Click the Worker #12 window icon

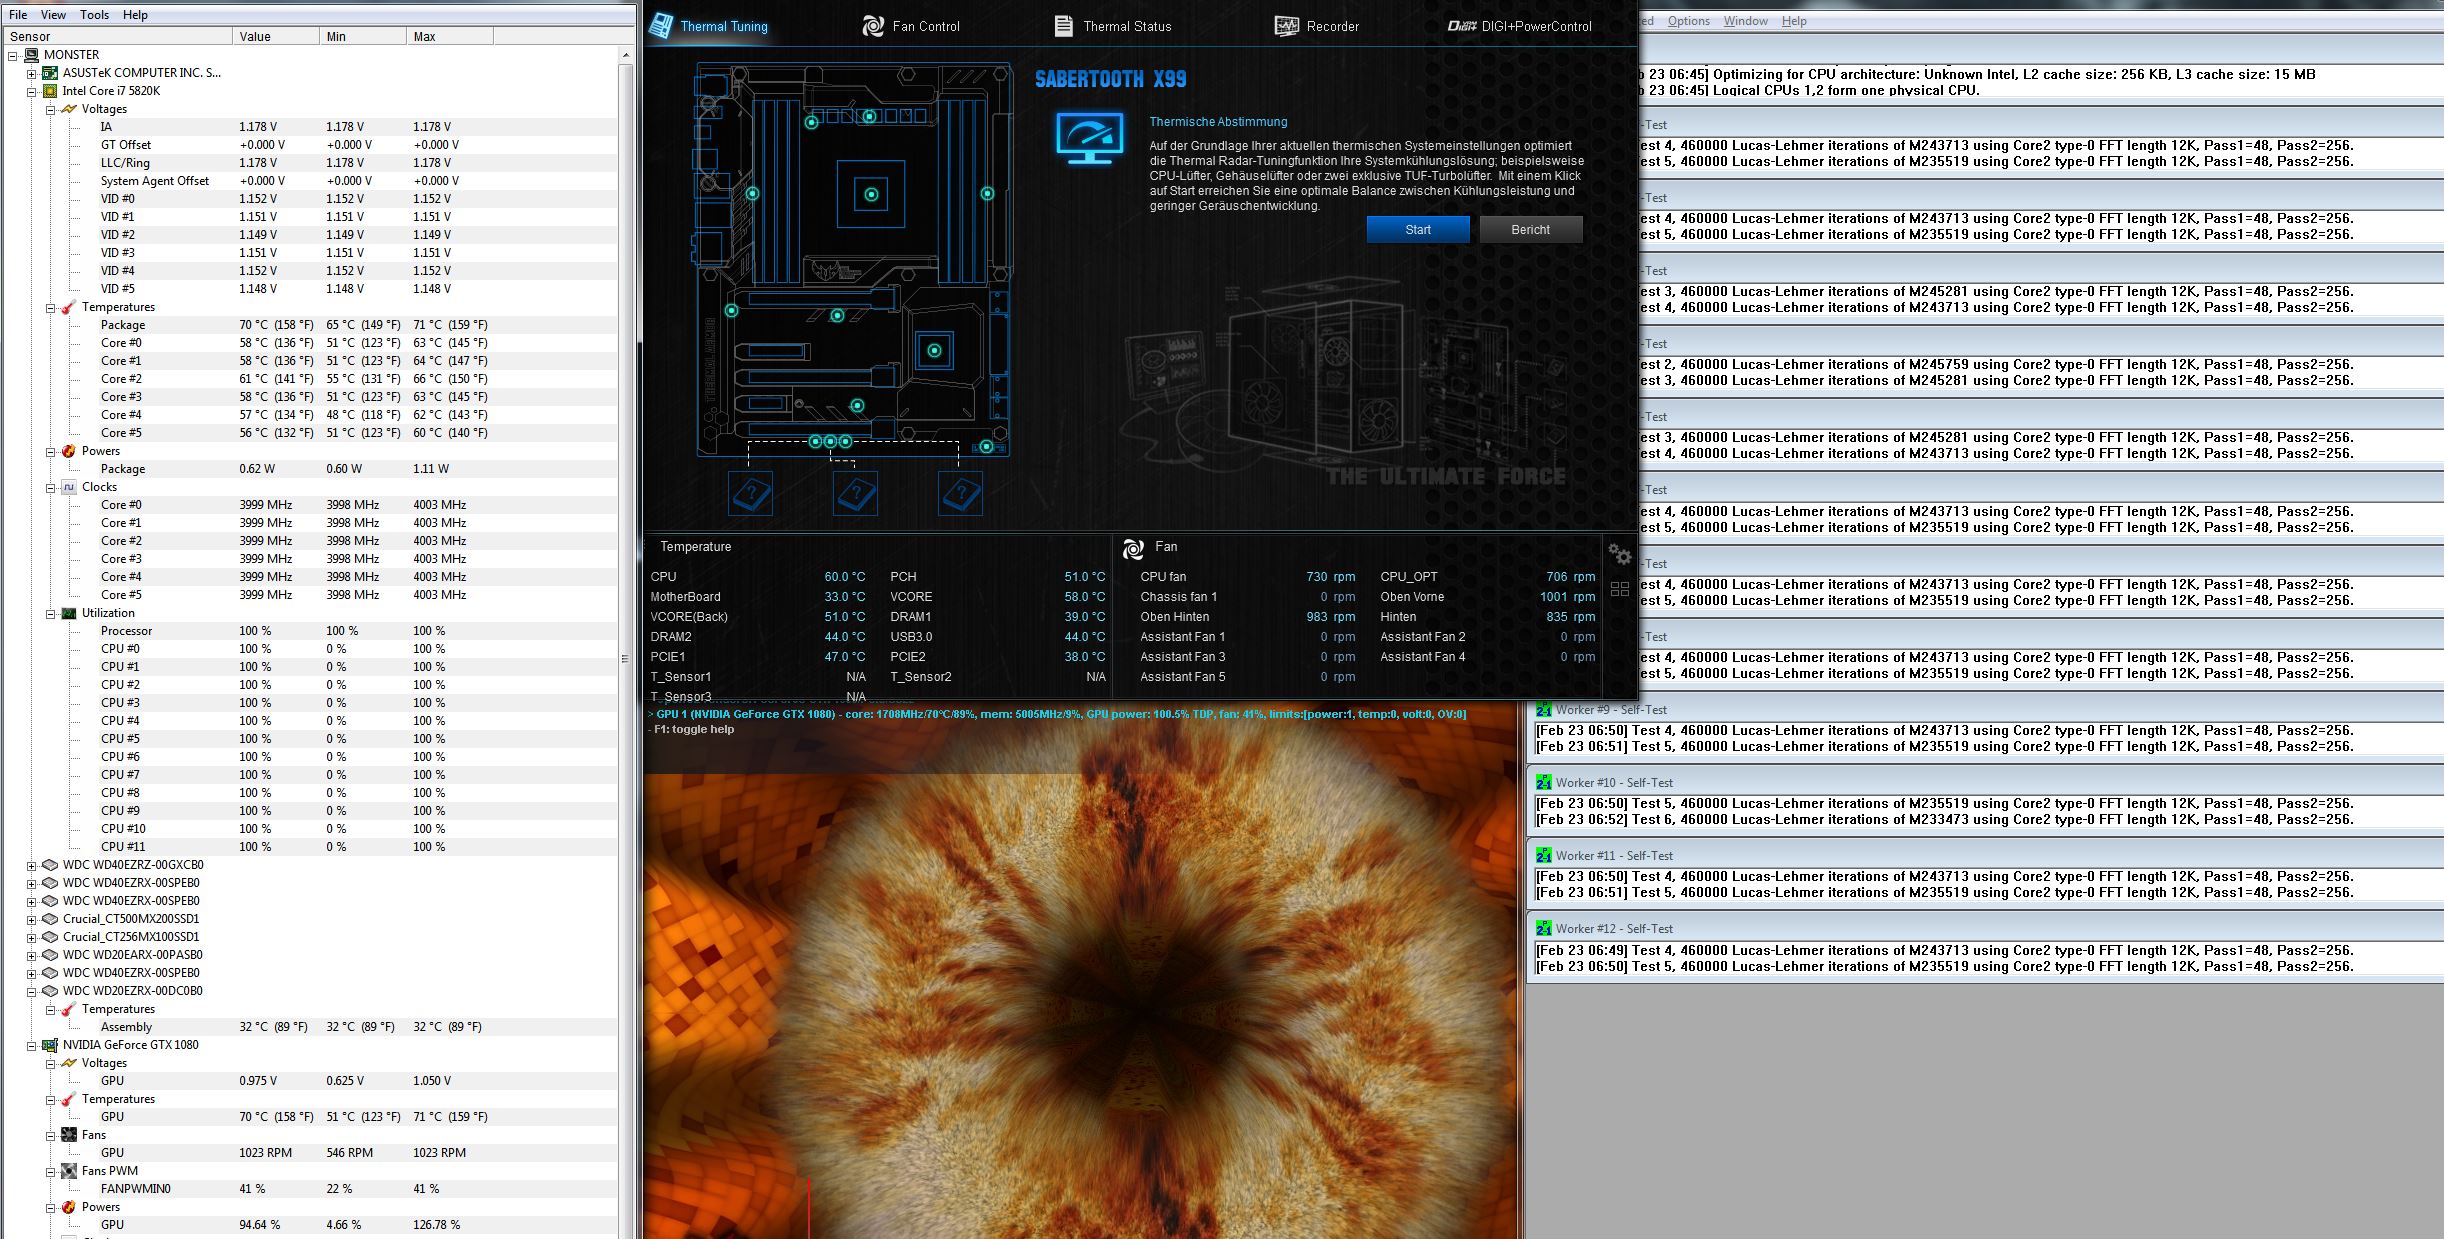pyautogui.click(x=1544, y=929)
